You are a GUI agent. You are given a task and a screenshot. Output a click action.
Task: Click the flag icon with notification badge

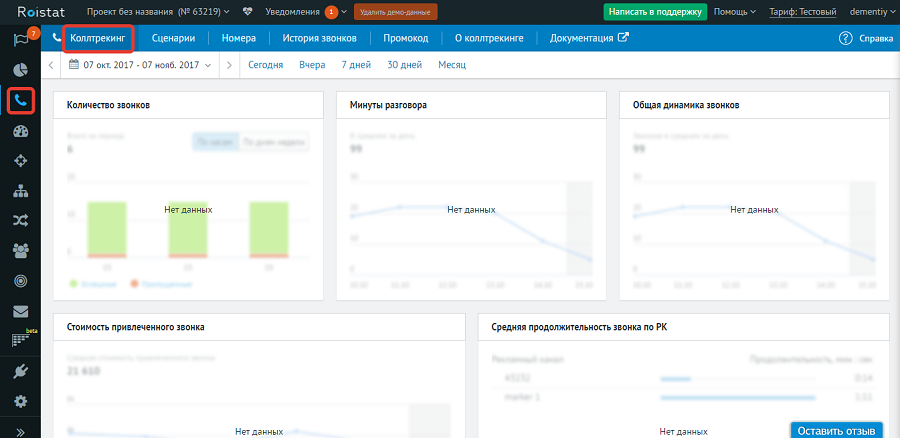(x=19, y=40)
